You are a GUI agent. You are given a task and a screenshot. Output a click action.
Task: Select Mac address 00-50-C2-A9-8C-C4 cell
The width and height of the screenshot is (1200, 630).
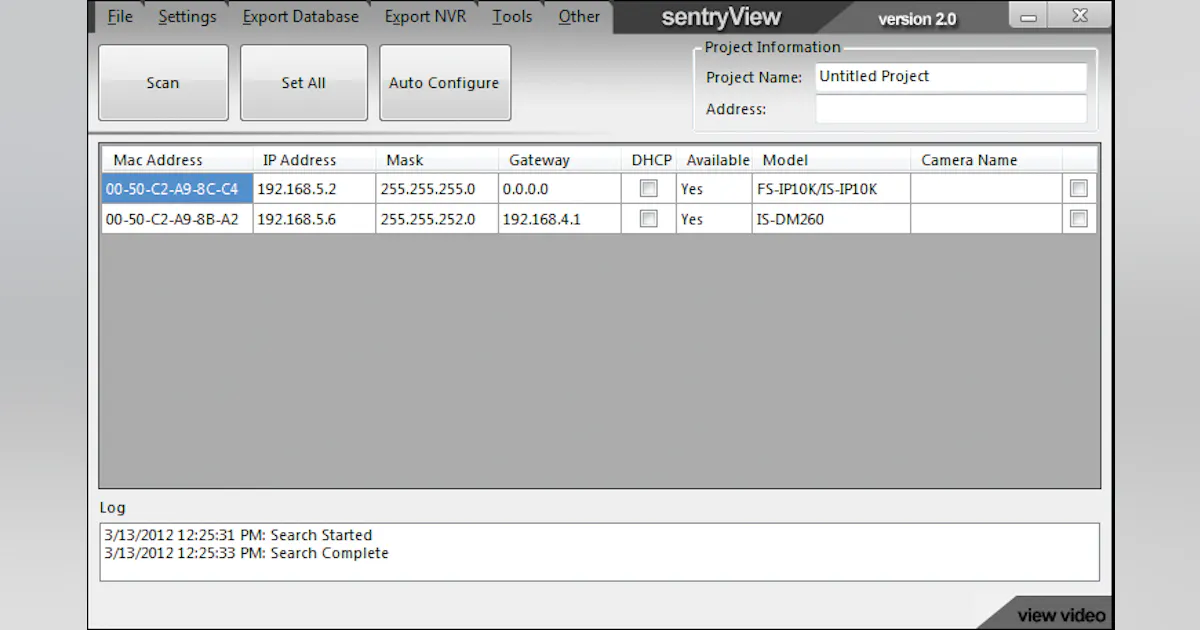click(x=177, y=188)
